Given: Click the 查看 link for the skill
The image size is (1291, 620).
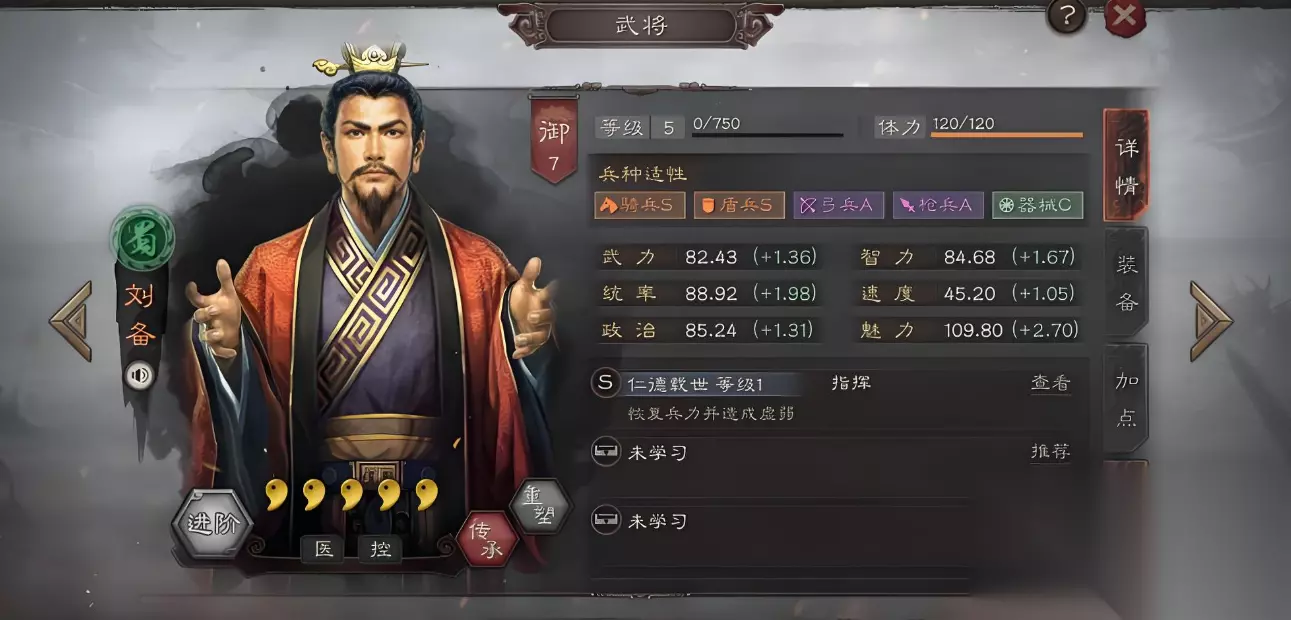Looking at the screenshot, I should pyautogui.click(x=1050, y=383).
